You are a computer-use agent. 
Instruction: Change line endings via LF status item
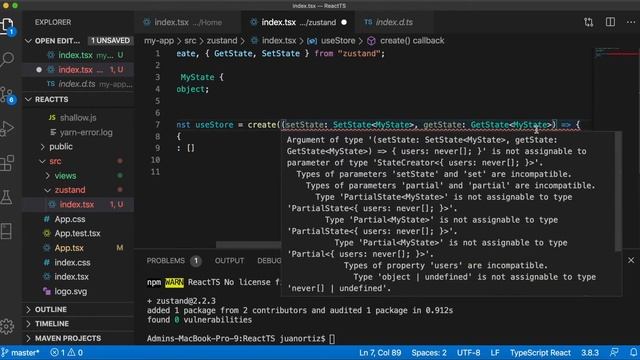point(495,353)
